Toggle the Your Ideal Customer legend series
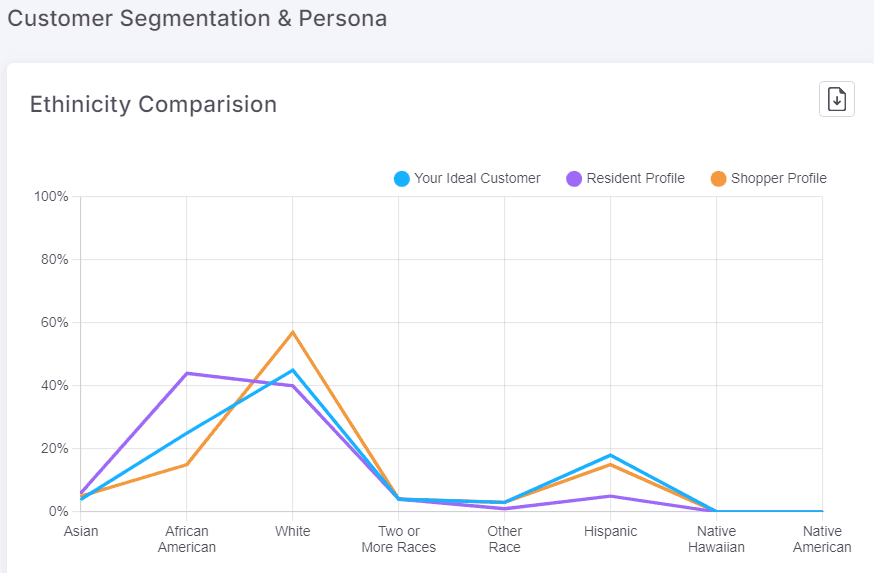The height and width of the screenshot is (573, 874). [467, 178]
